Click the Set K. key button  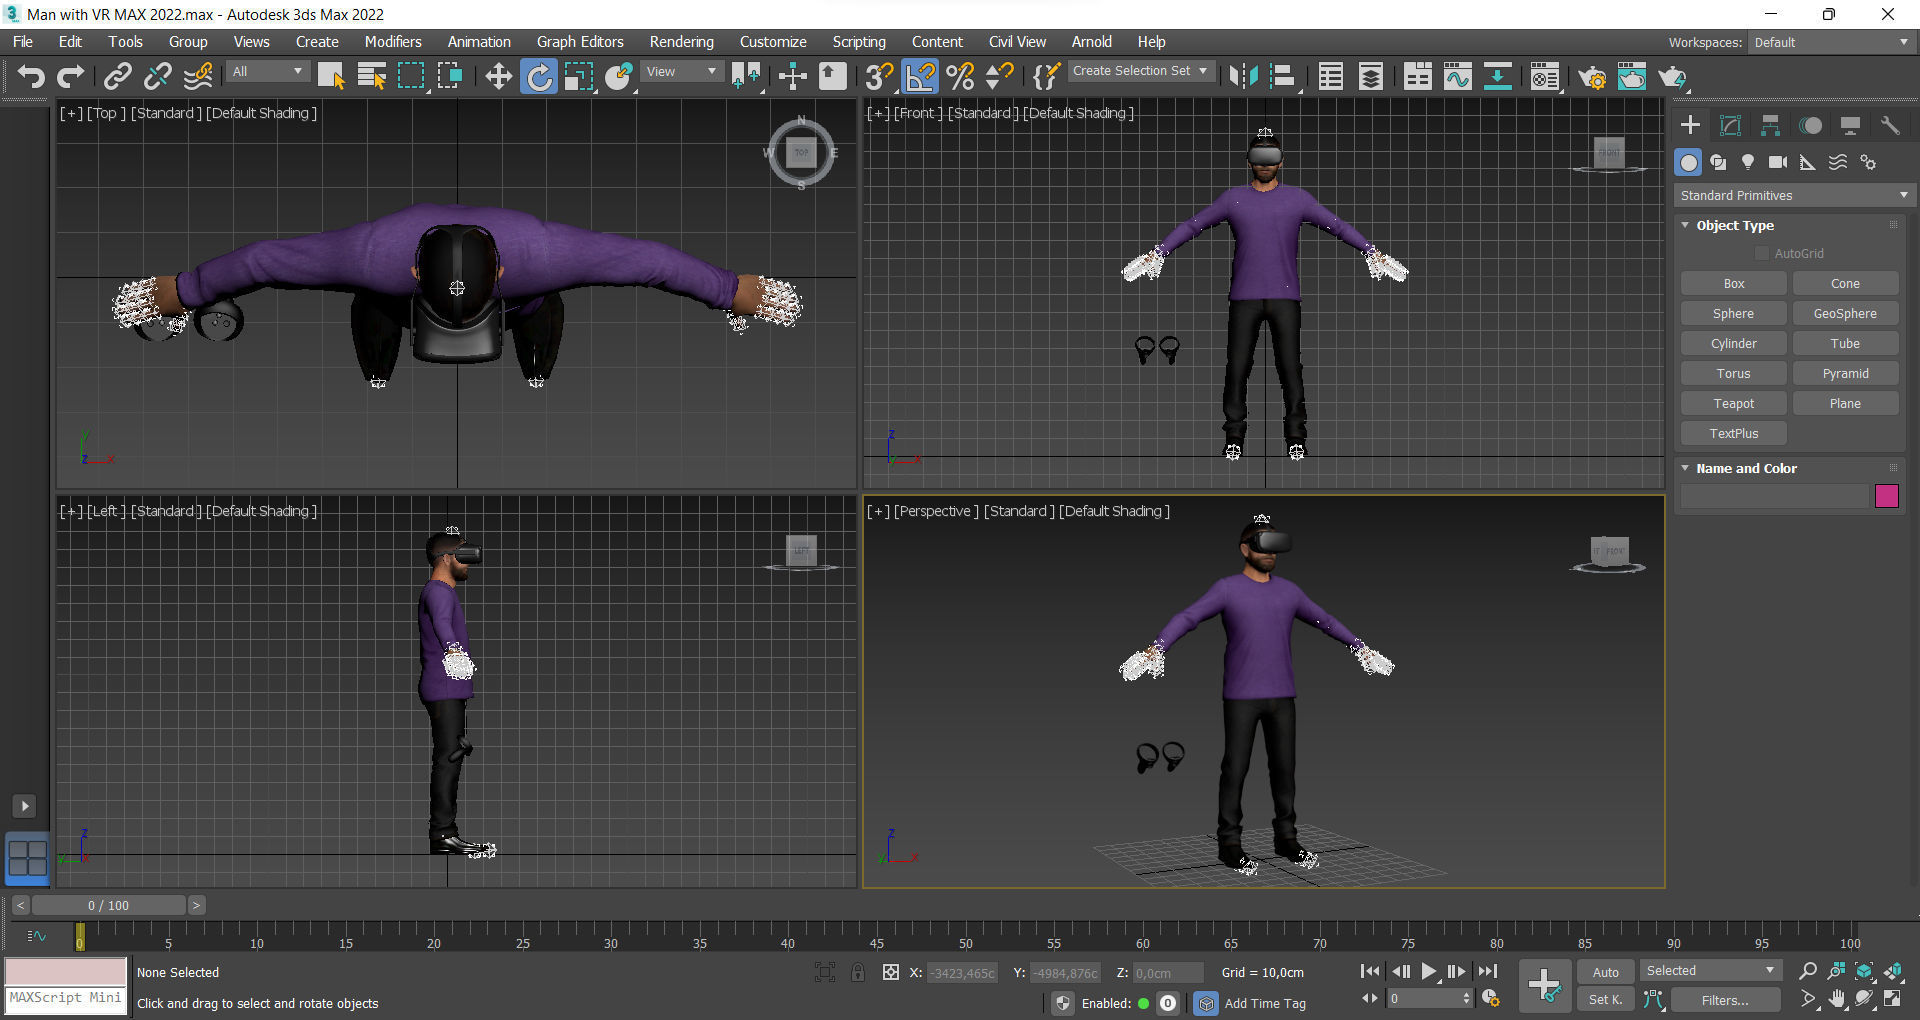point(1605,1000)
